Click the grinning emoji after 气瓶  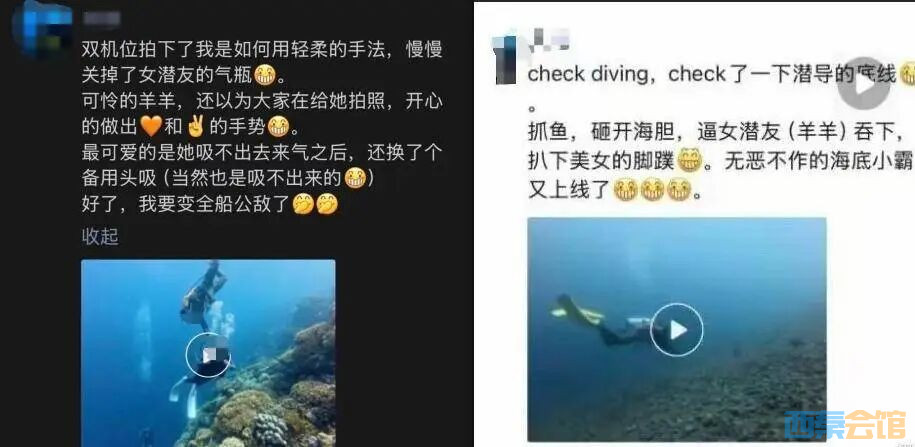[x=266, y=75]
